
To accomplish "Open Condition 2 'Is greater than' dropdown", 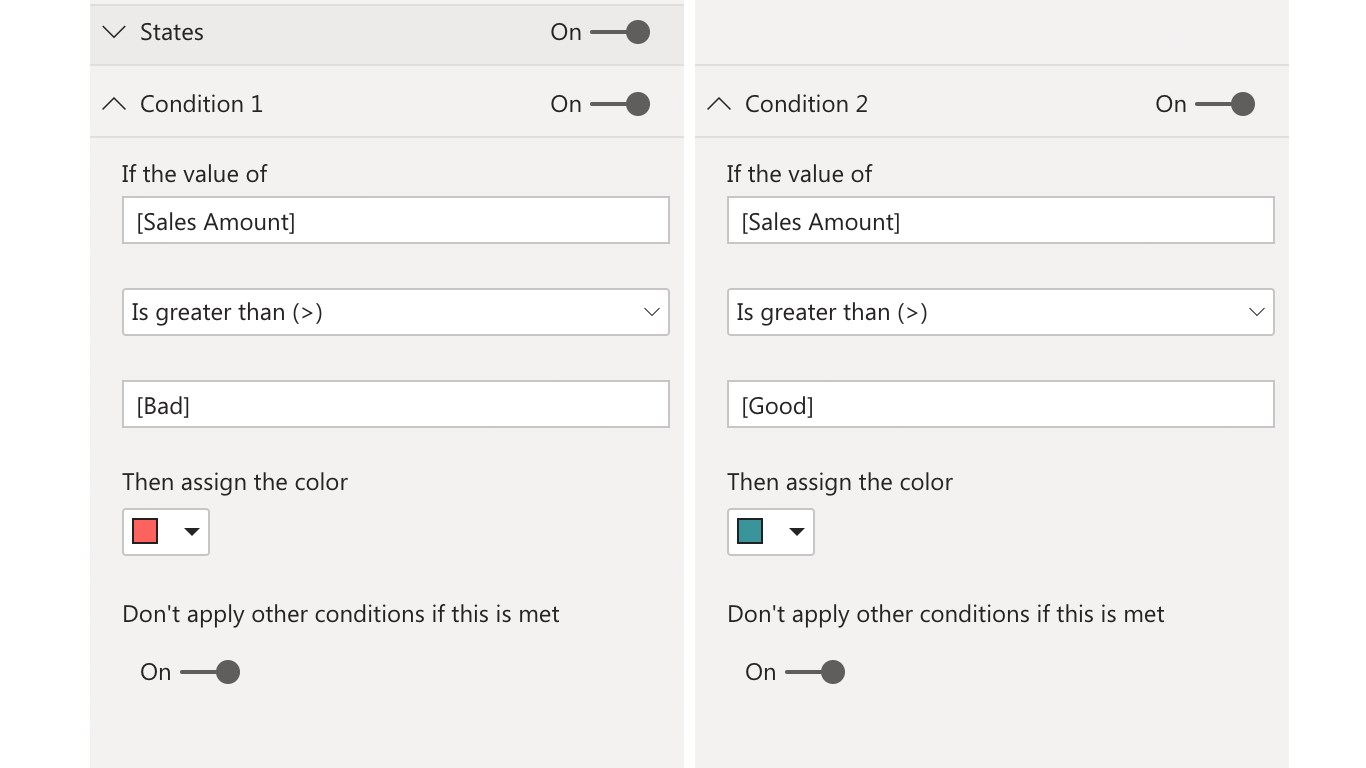I will (1000, 312).
